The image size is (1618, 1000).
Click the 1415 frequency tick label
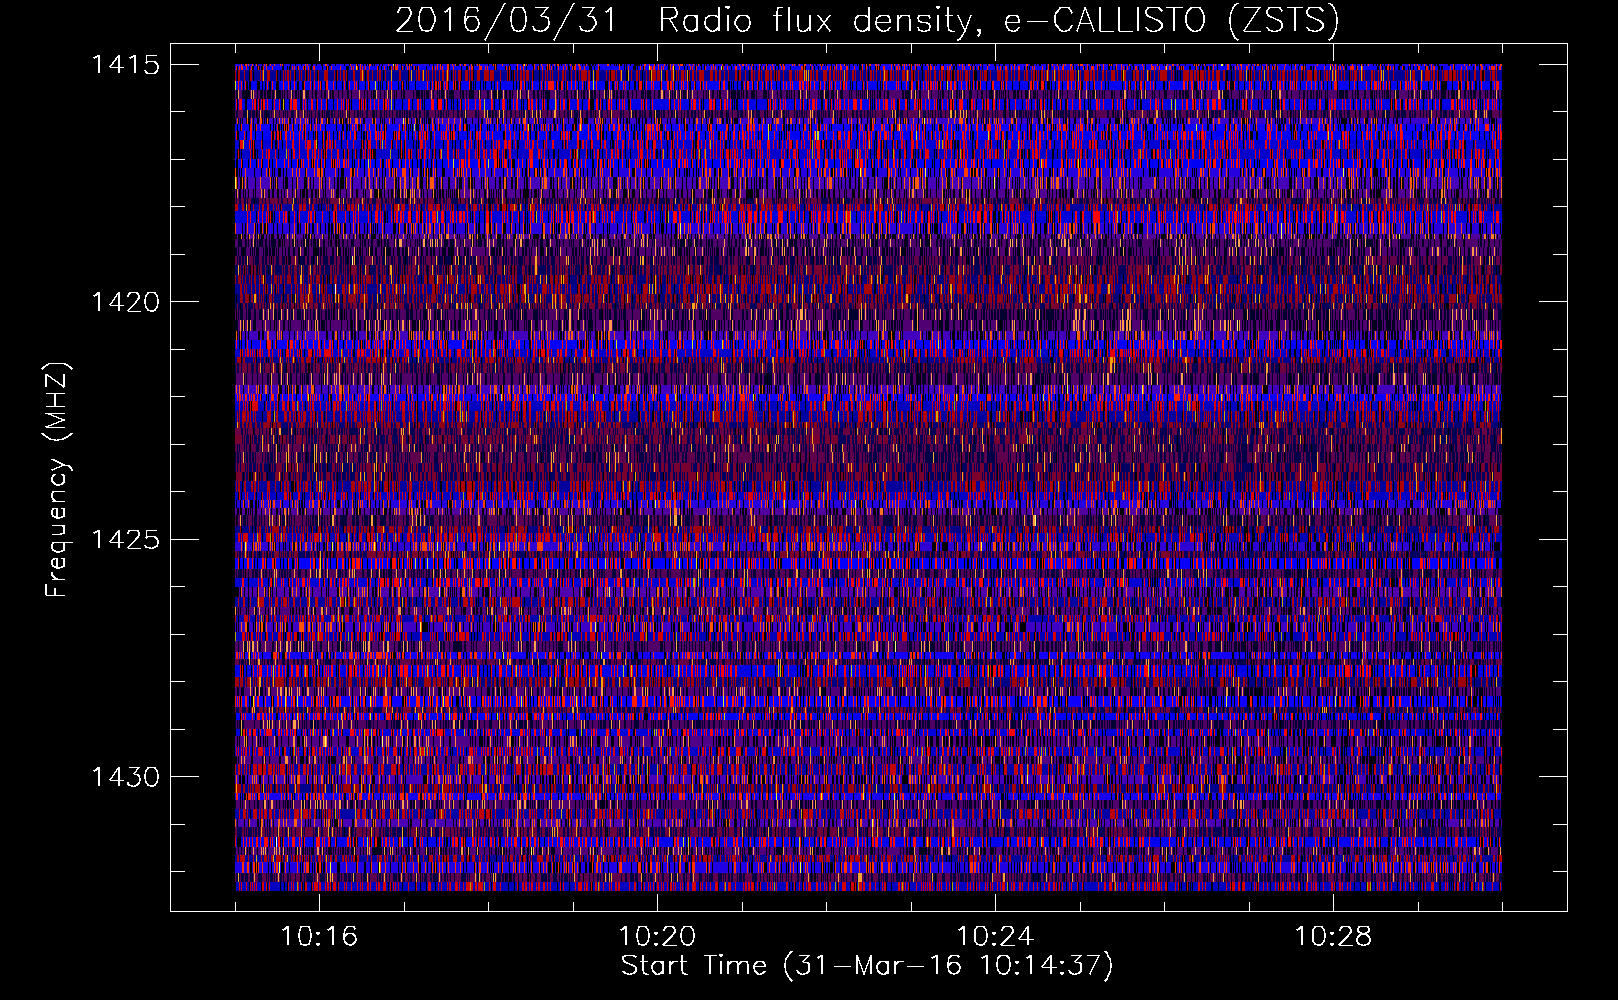126,65
